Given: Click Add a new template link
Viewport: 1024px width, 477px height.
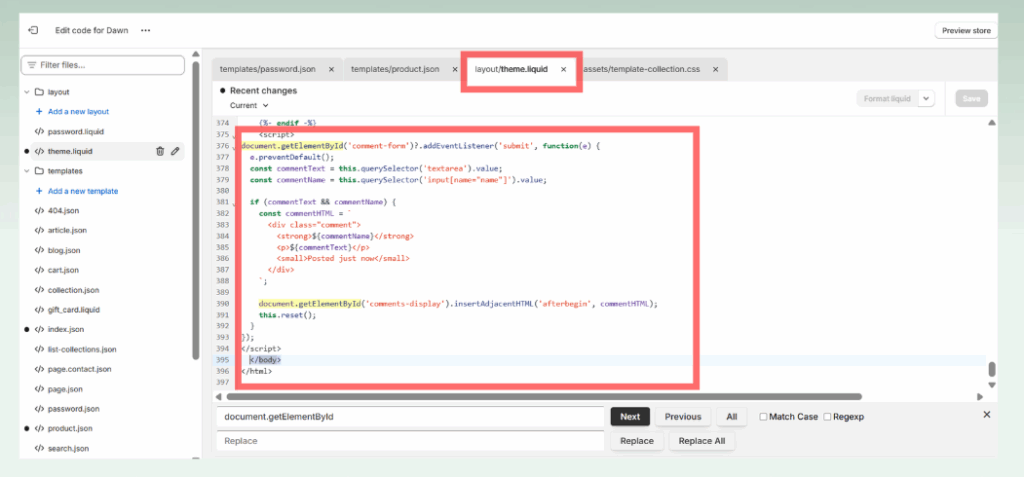Looking at the screenshot, I should (x=83, y=191).
